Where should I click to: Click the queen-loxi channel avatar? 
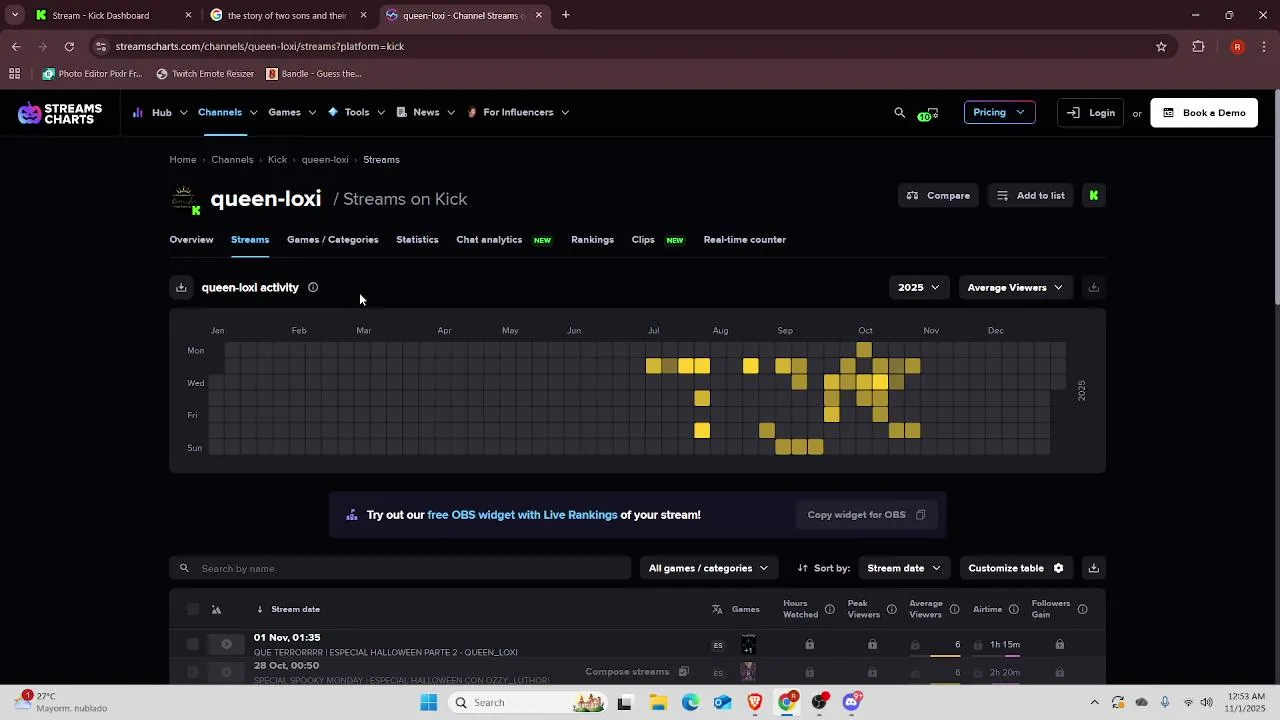point(184,199)
